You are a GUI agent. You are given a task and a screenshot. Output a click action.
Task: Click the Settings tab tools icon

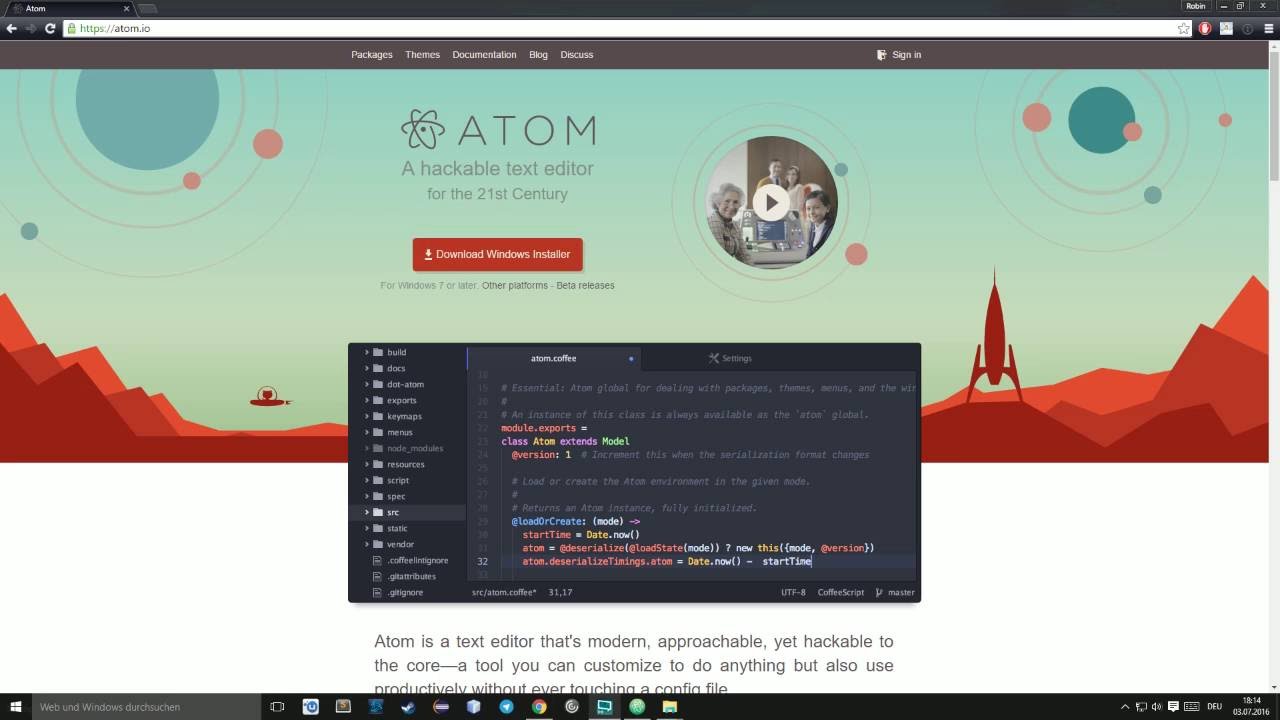click(714, 358)
